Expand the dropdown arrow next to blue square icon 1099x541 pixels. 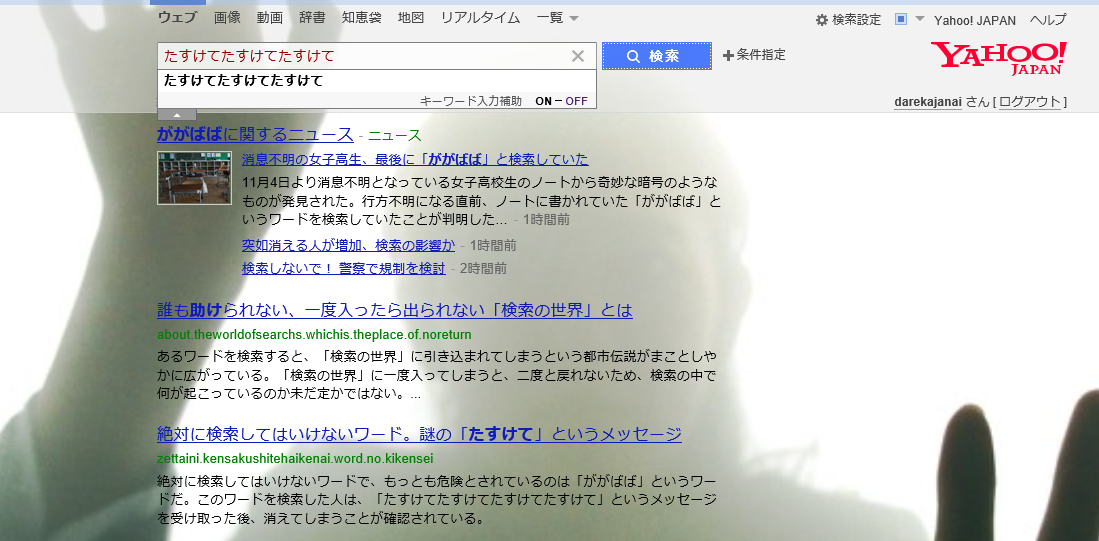(919, 20)
